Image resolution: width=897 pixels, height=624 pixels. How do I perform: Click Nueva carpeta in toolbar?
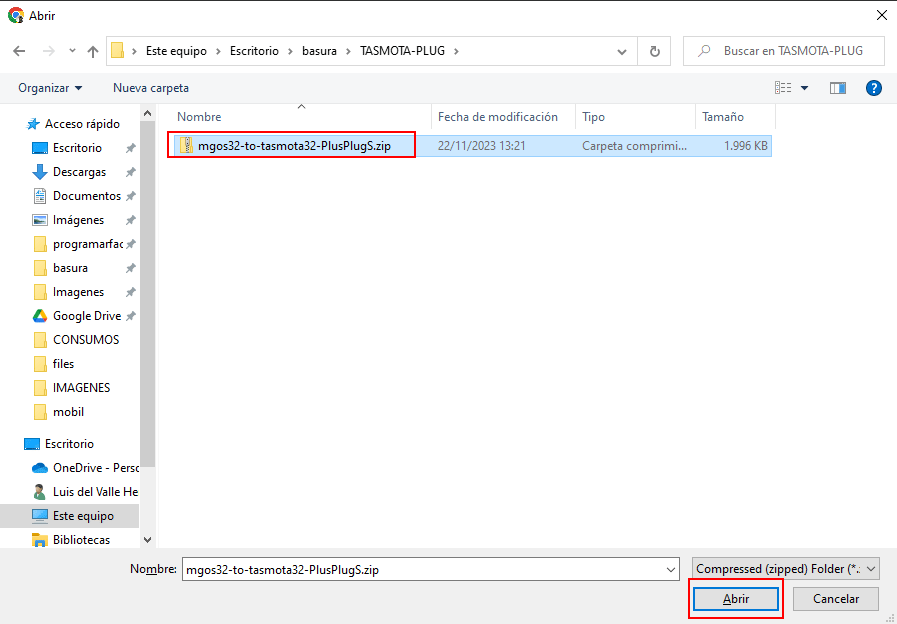151,88
